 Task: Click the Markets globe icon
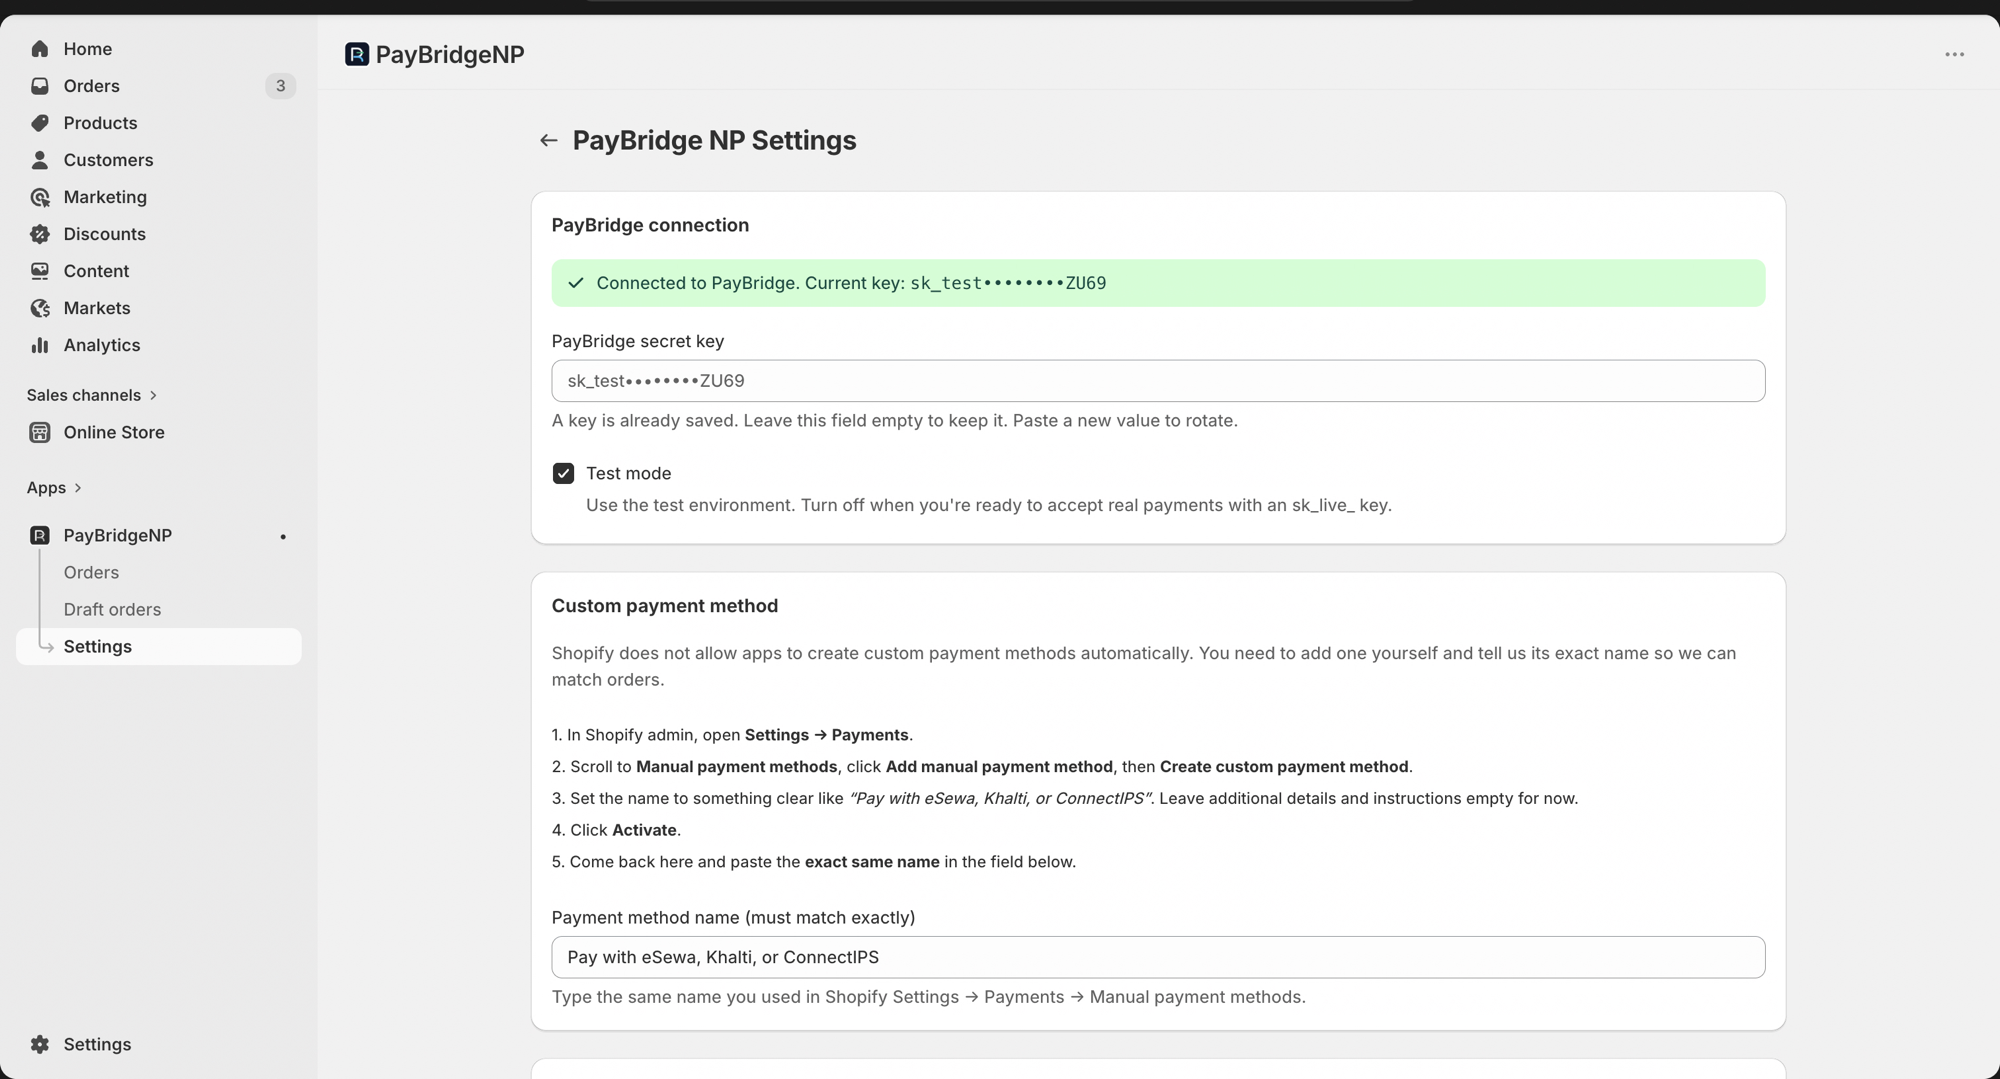40,308
